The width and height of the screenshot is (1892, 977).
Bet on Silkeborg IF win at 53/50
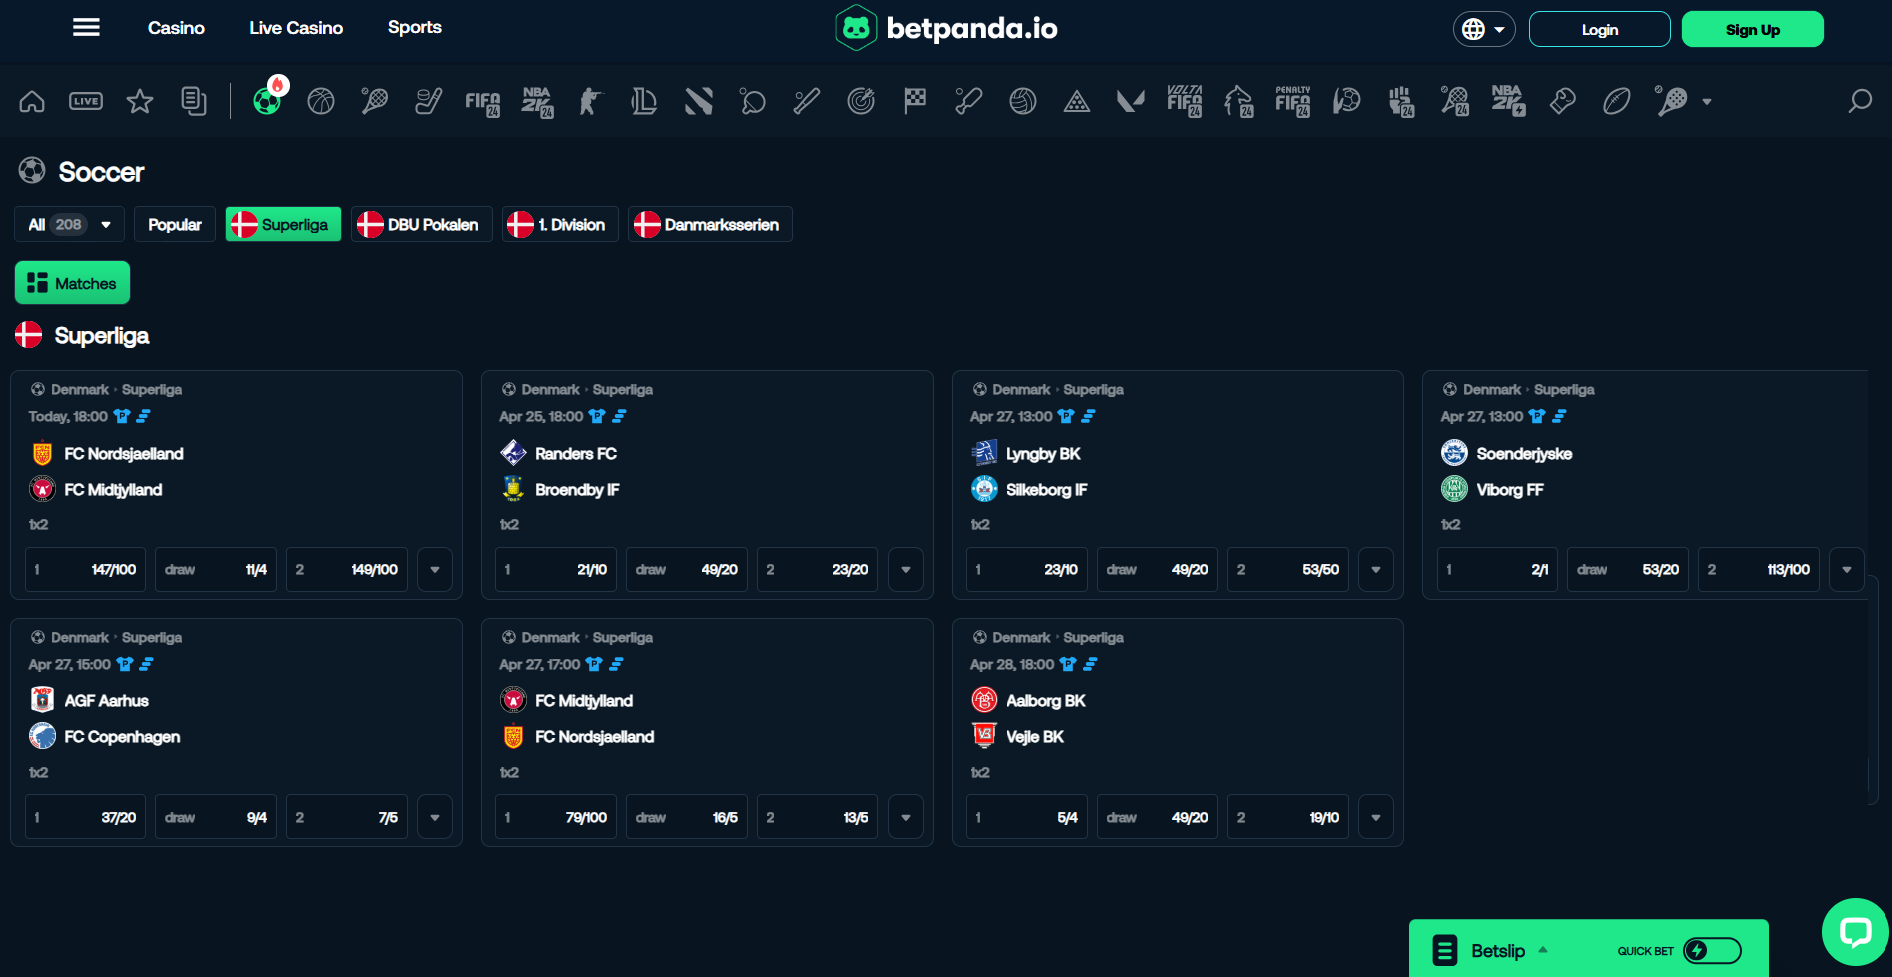(x=1288, y=570)
